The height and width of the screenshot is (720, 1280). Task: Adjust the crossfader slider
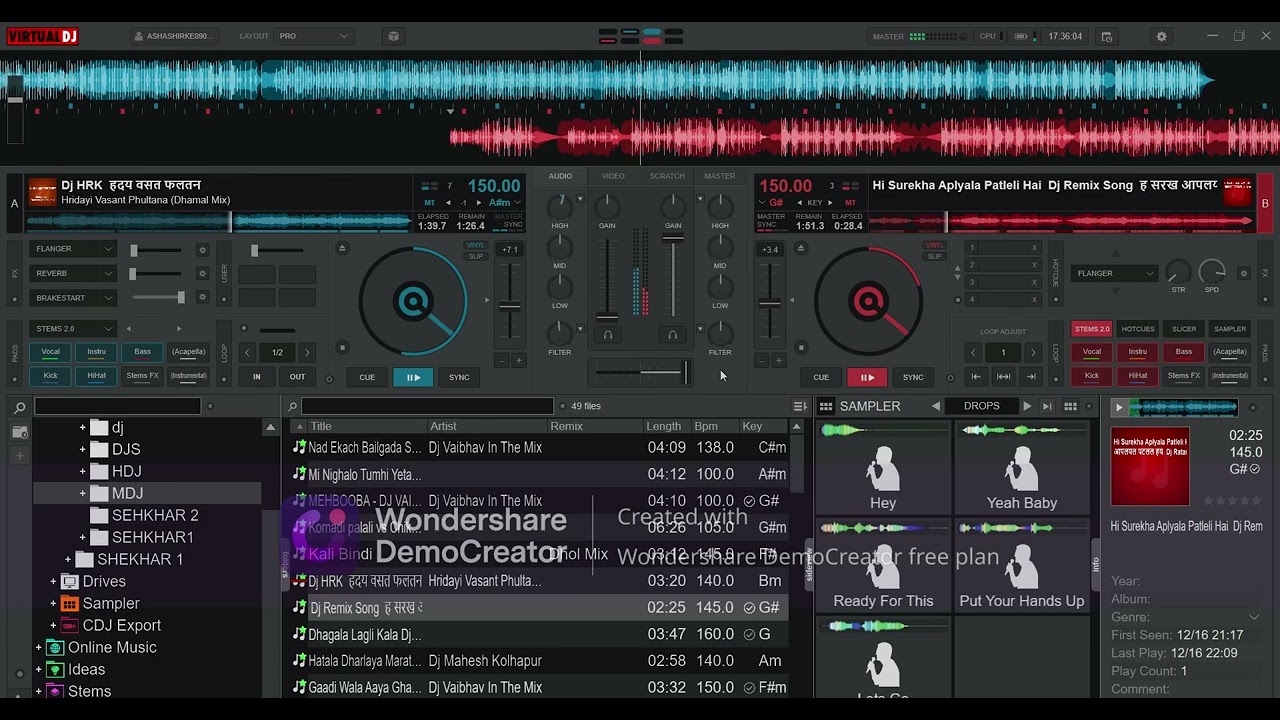point(641,372)
